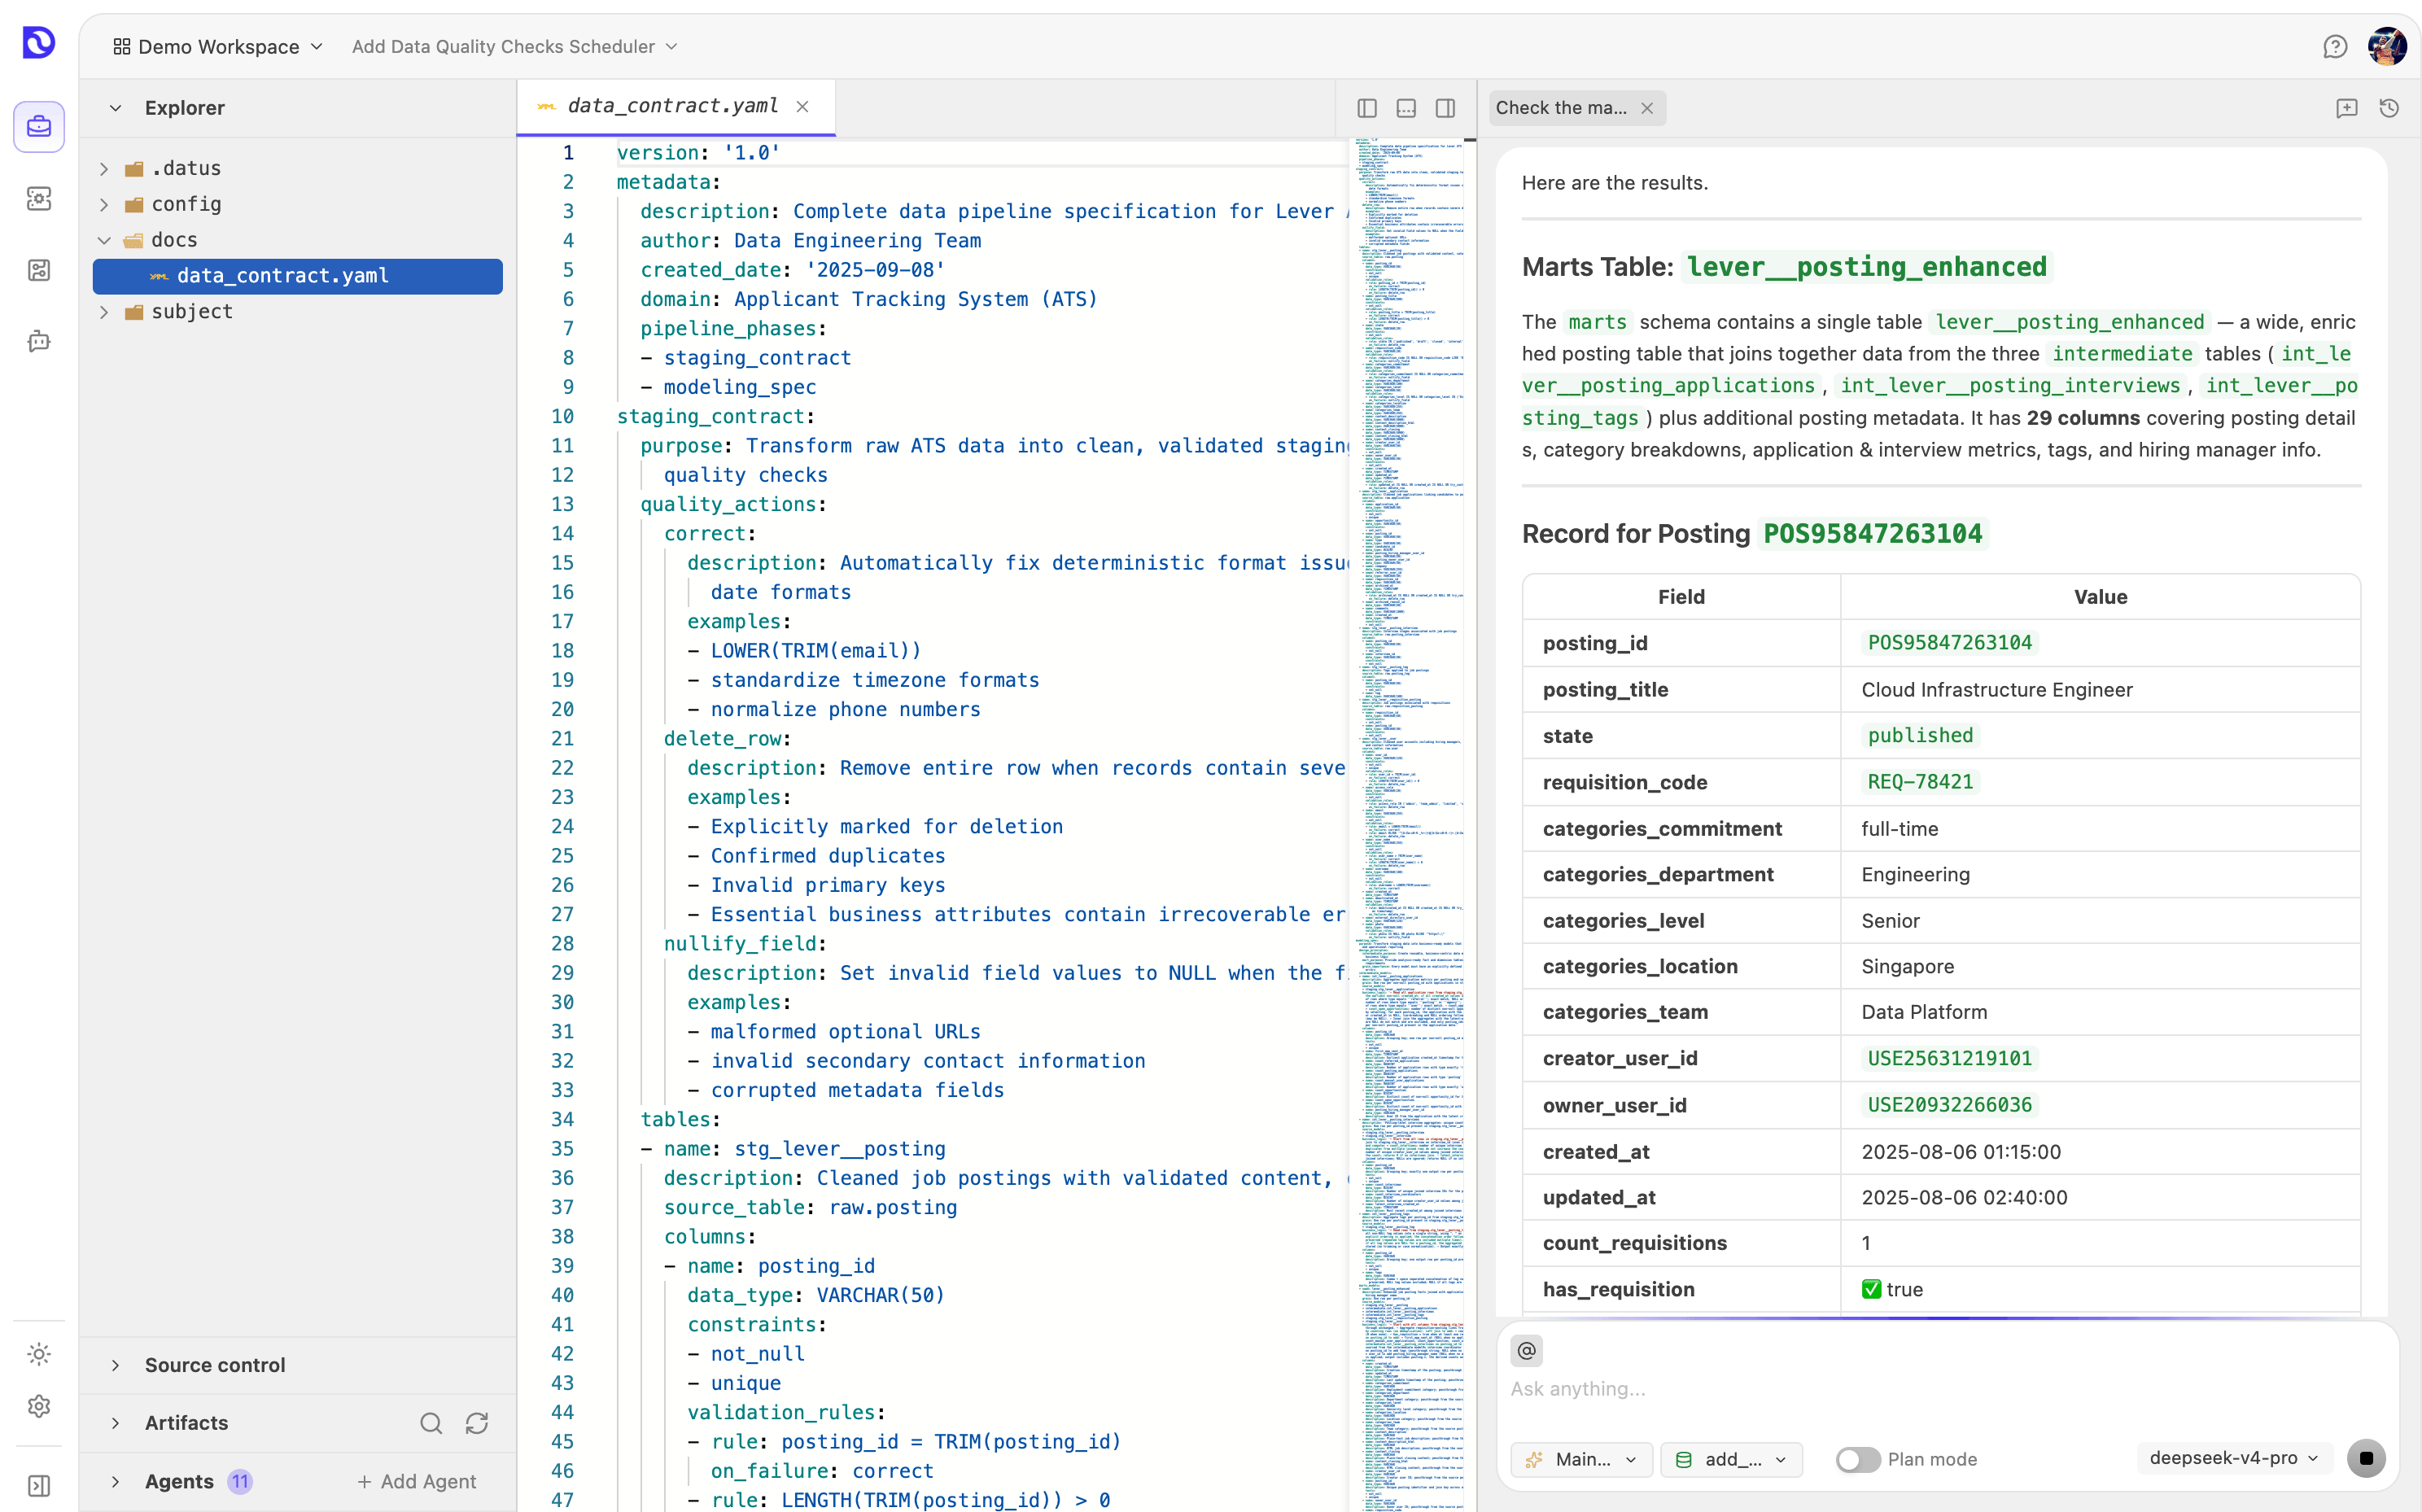Viewport: 2422px width, 1512px height.
Task: Switch theme with the sun icon
Action: (x=39, y=1354)
